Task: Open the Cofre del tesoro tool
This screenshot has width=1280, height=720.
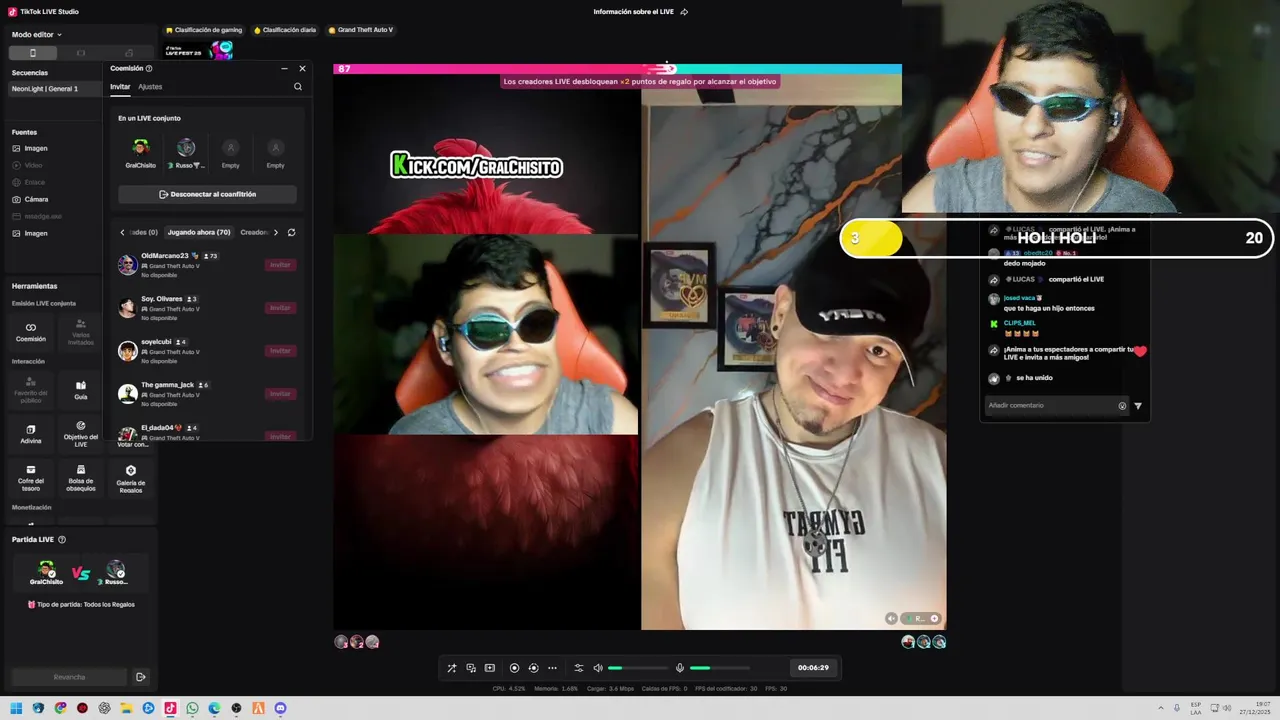Action: click(x=31, y=478)
